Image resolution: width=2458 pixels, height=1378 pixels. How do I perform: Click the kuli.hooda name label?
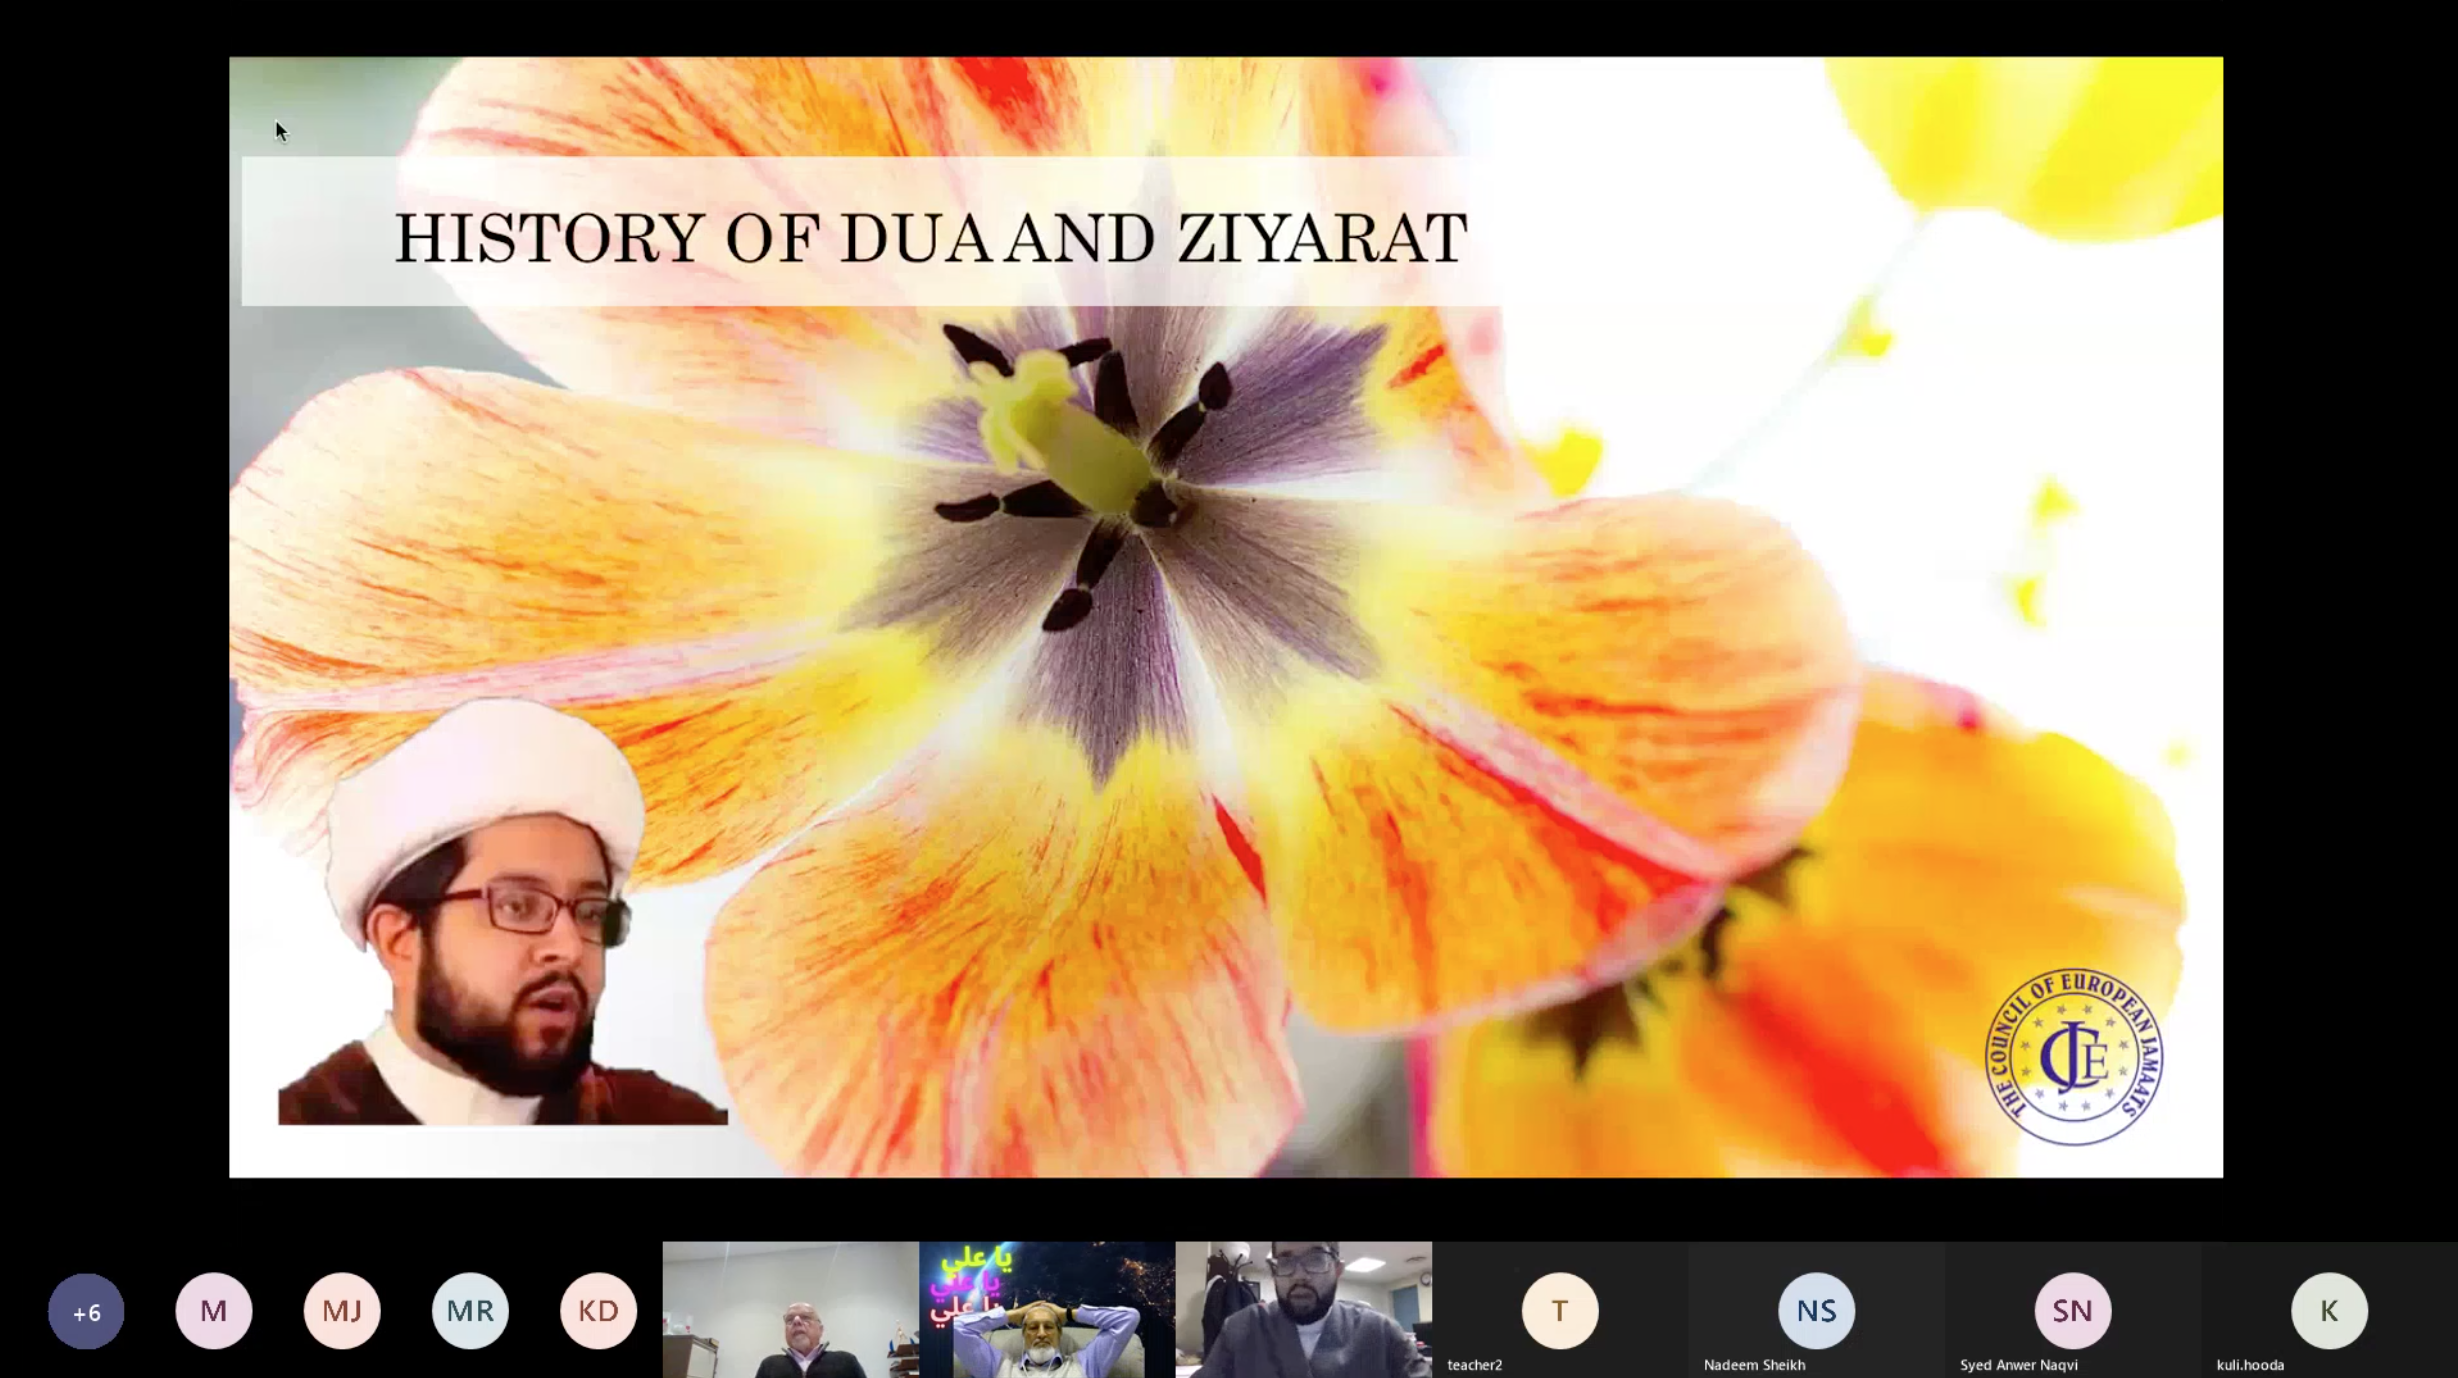2250,1365
